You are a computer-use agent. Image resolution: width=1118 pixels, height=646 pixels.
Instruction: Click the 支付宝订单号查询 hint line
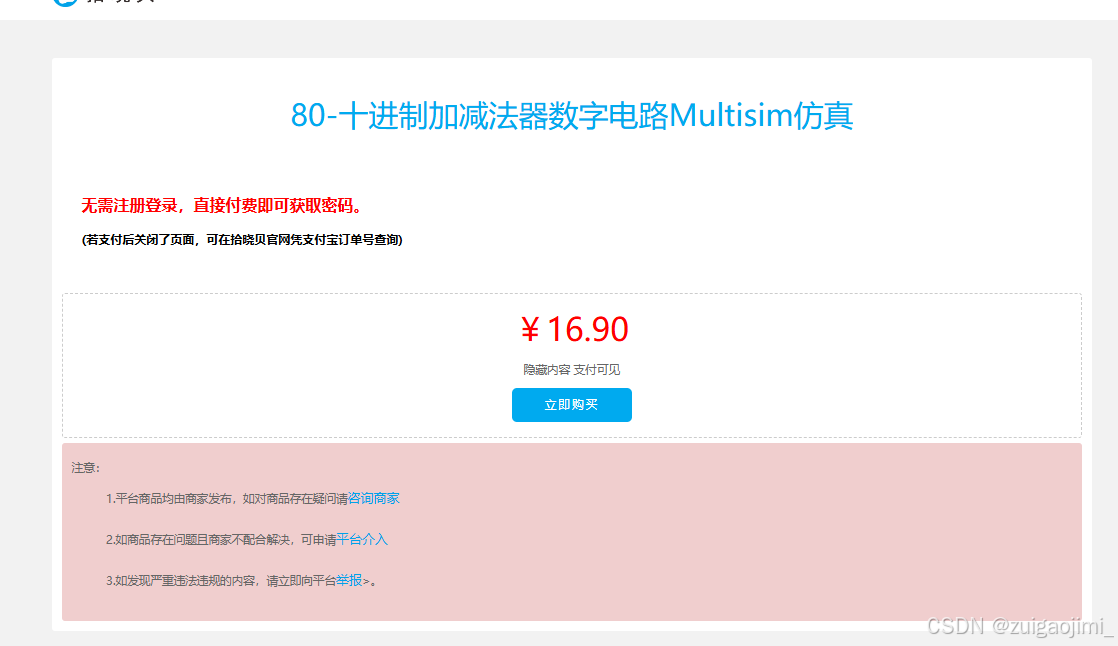point(242,240)
